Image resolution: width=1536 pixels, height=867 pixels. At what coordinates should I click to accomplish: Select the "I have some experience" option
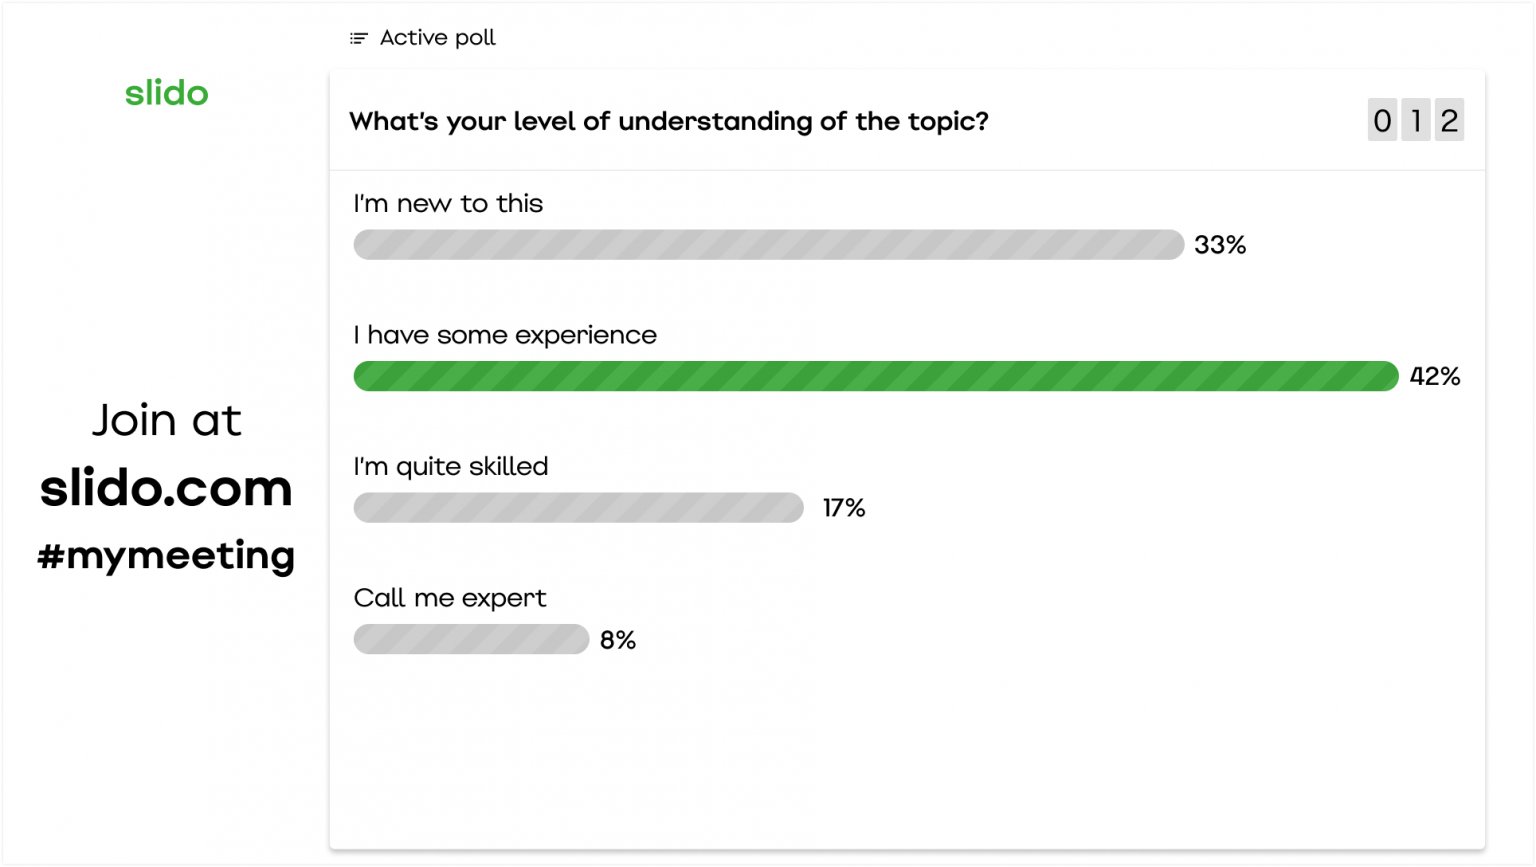(x=505, y=335)
